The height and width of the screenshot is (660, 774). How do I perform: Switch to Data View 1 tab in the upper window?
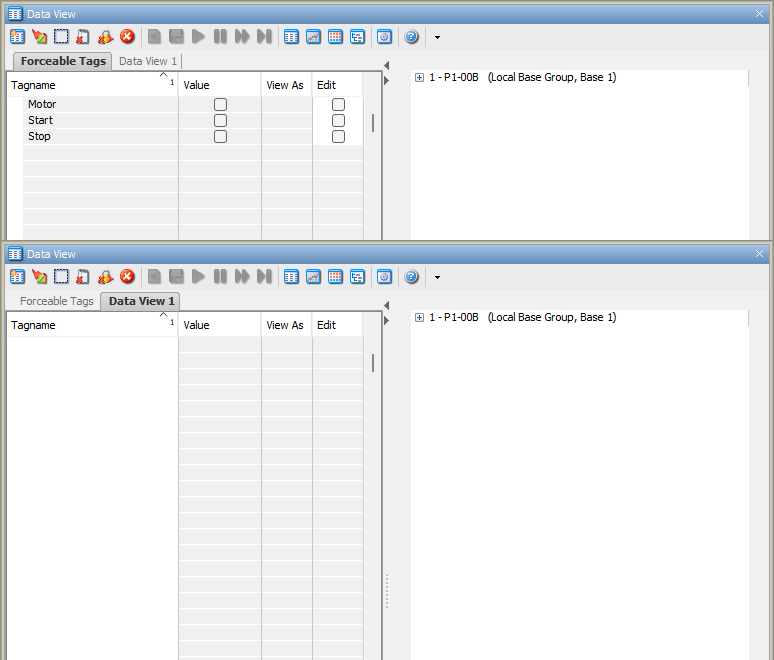[147, 61]
